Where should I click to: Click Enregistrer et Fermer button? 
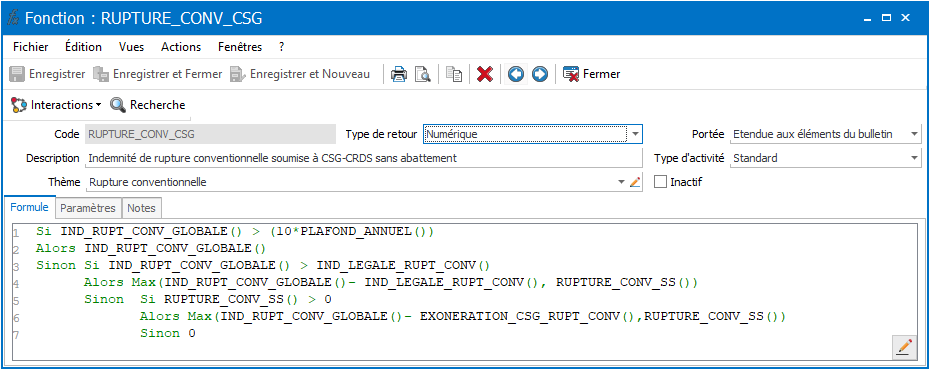[x=158, y=74]
